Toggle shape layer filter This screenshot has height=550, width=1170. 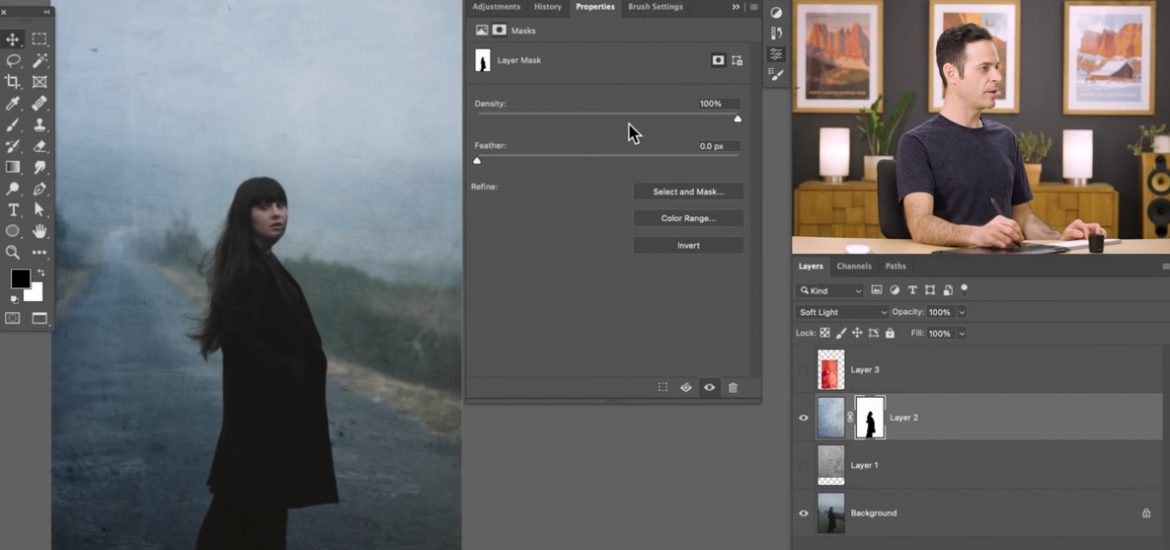[x=930, y=290]
